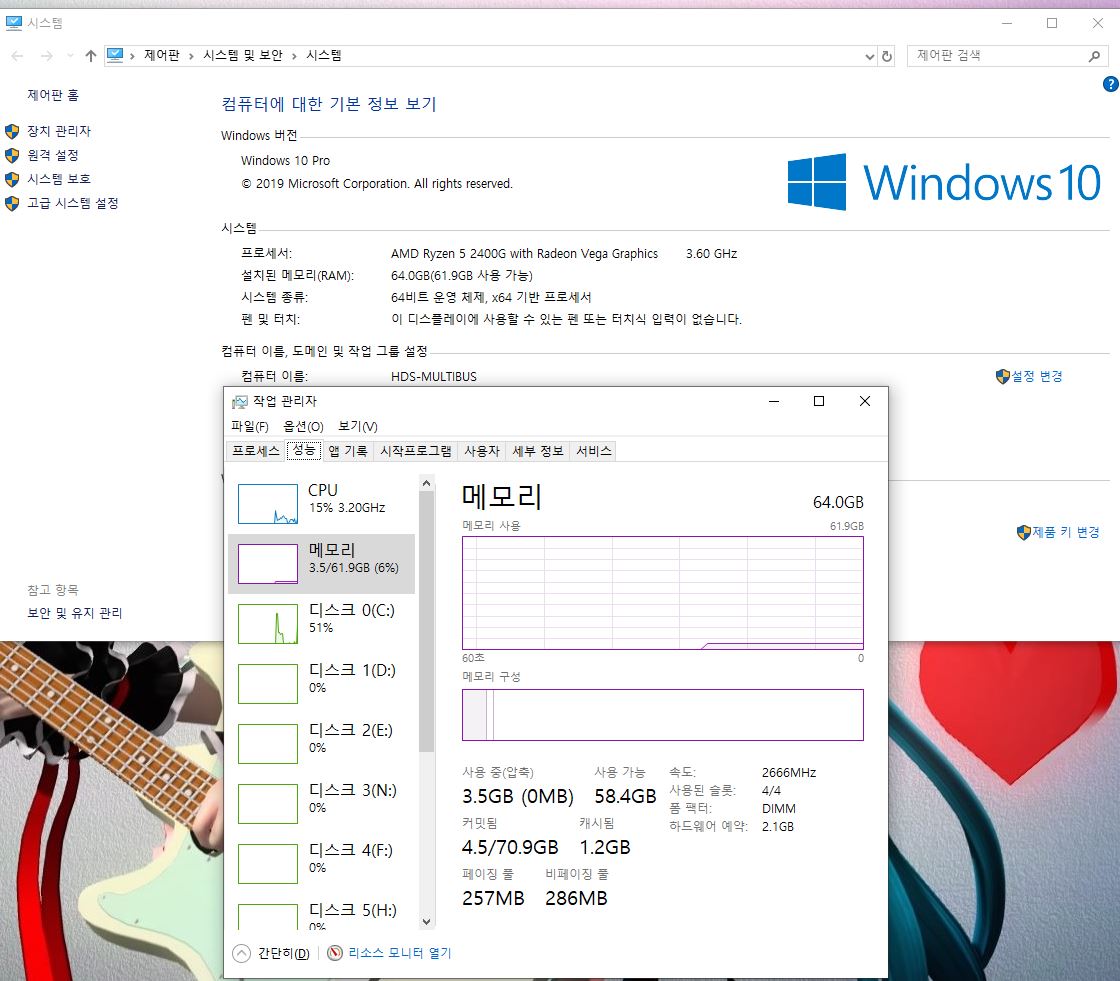This screenshot has height=981, width=1120.
Task: Open 보기(V) menu in Task Manager
Action: (x=358, y=427)
